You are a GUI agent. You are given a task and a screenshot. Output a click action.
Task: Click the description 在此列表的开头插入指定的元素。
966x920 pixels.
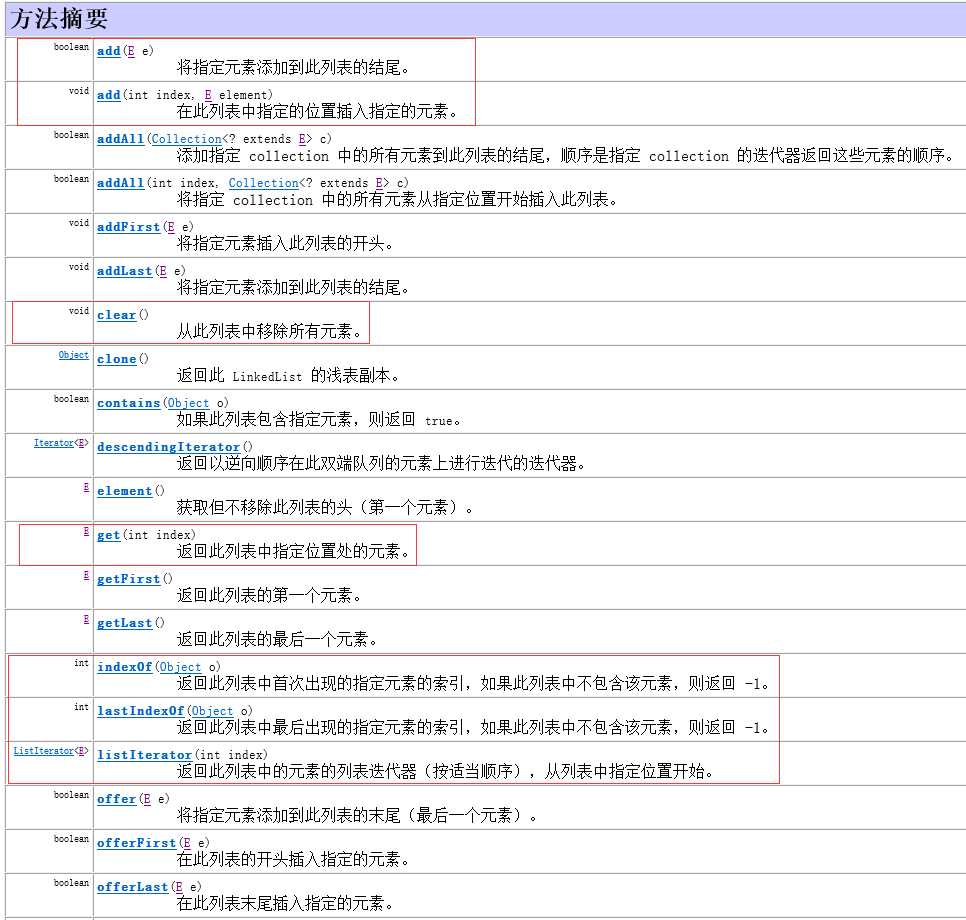click(293, 860)
